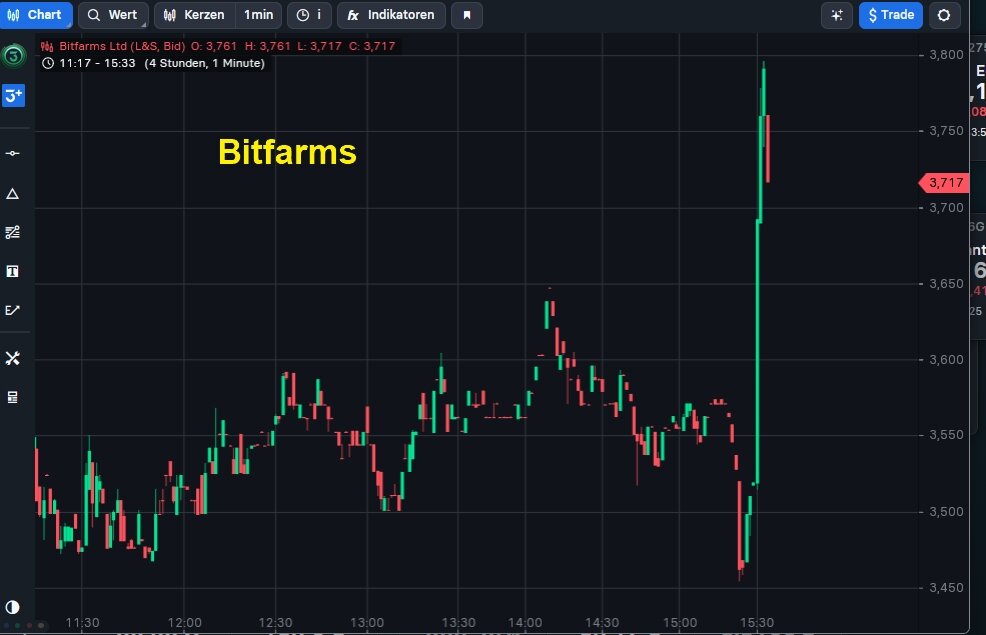The width and height of the screenshot is (986, 635).
Task: Click the red 3,717 current price label
Action: pos(944,182)
